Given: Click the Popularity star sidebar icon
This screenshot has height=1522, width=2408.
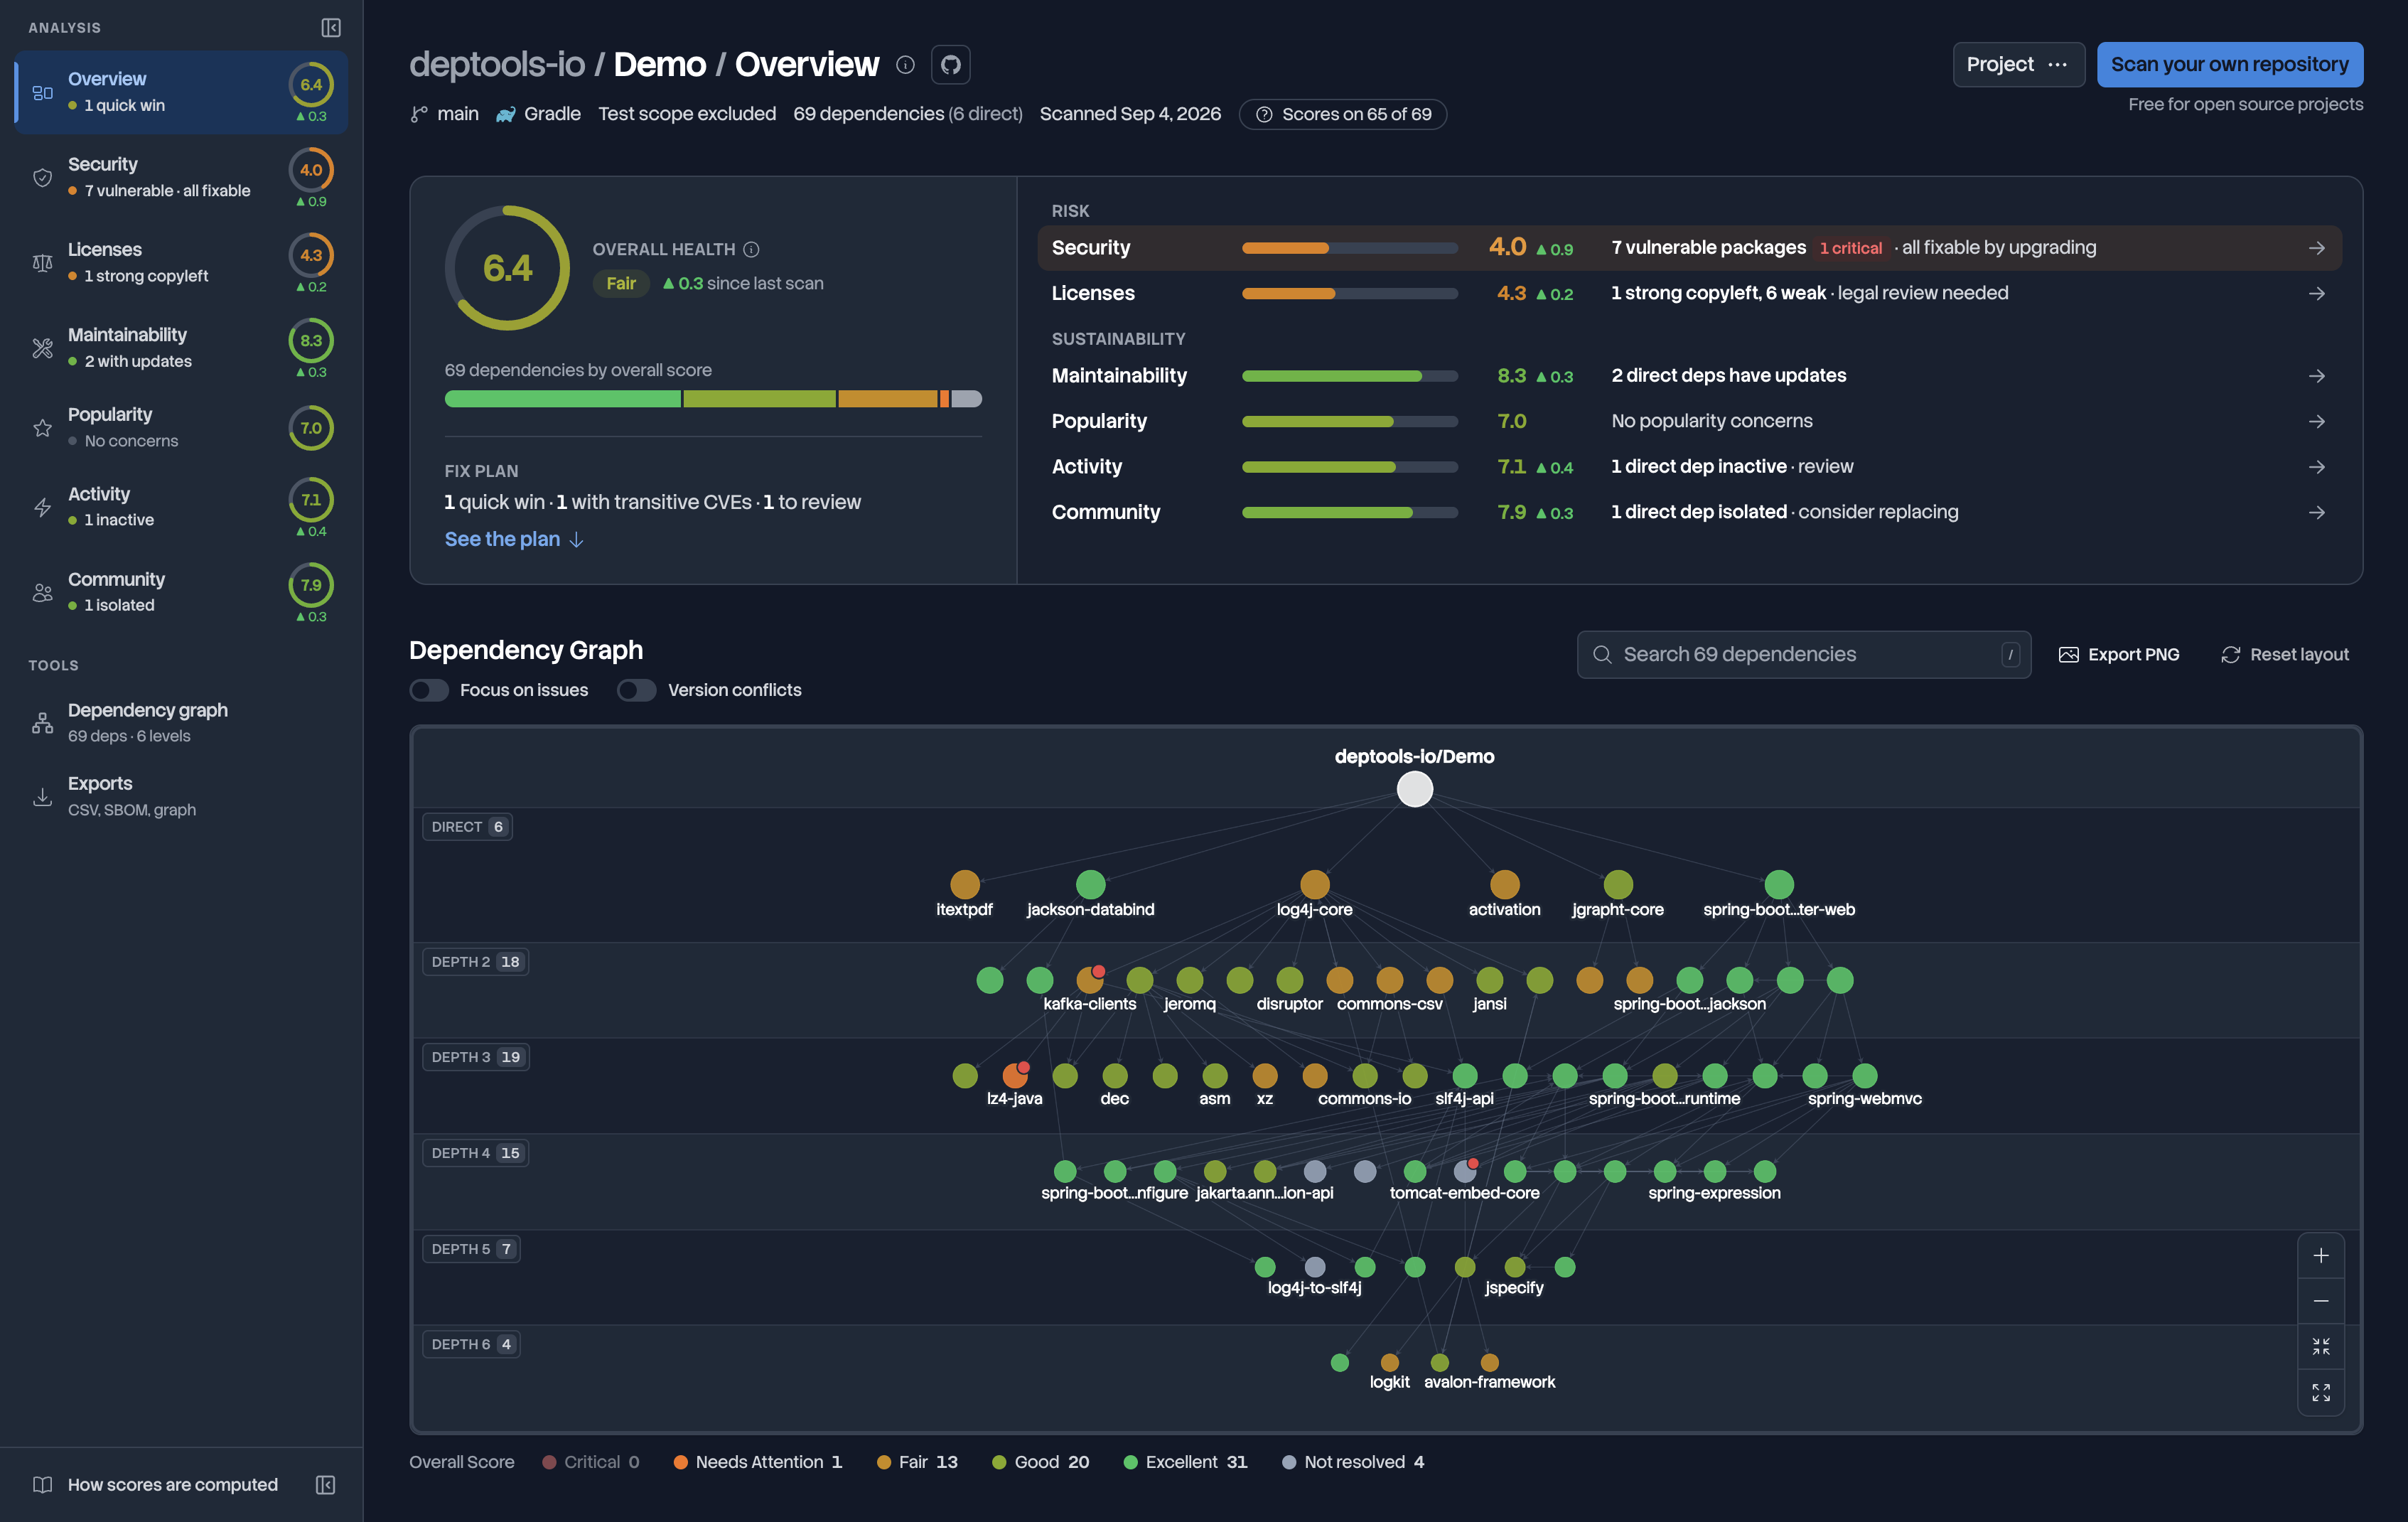Looking at the screenshot, I should (x=42, y=428).
